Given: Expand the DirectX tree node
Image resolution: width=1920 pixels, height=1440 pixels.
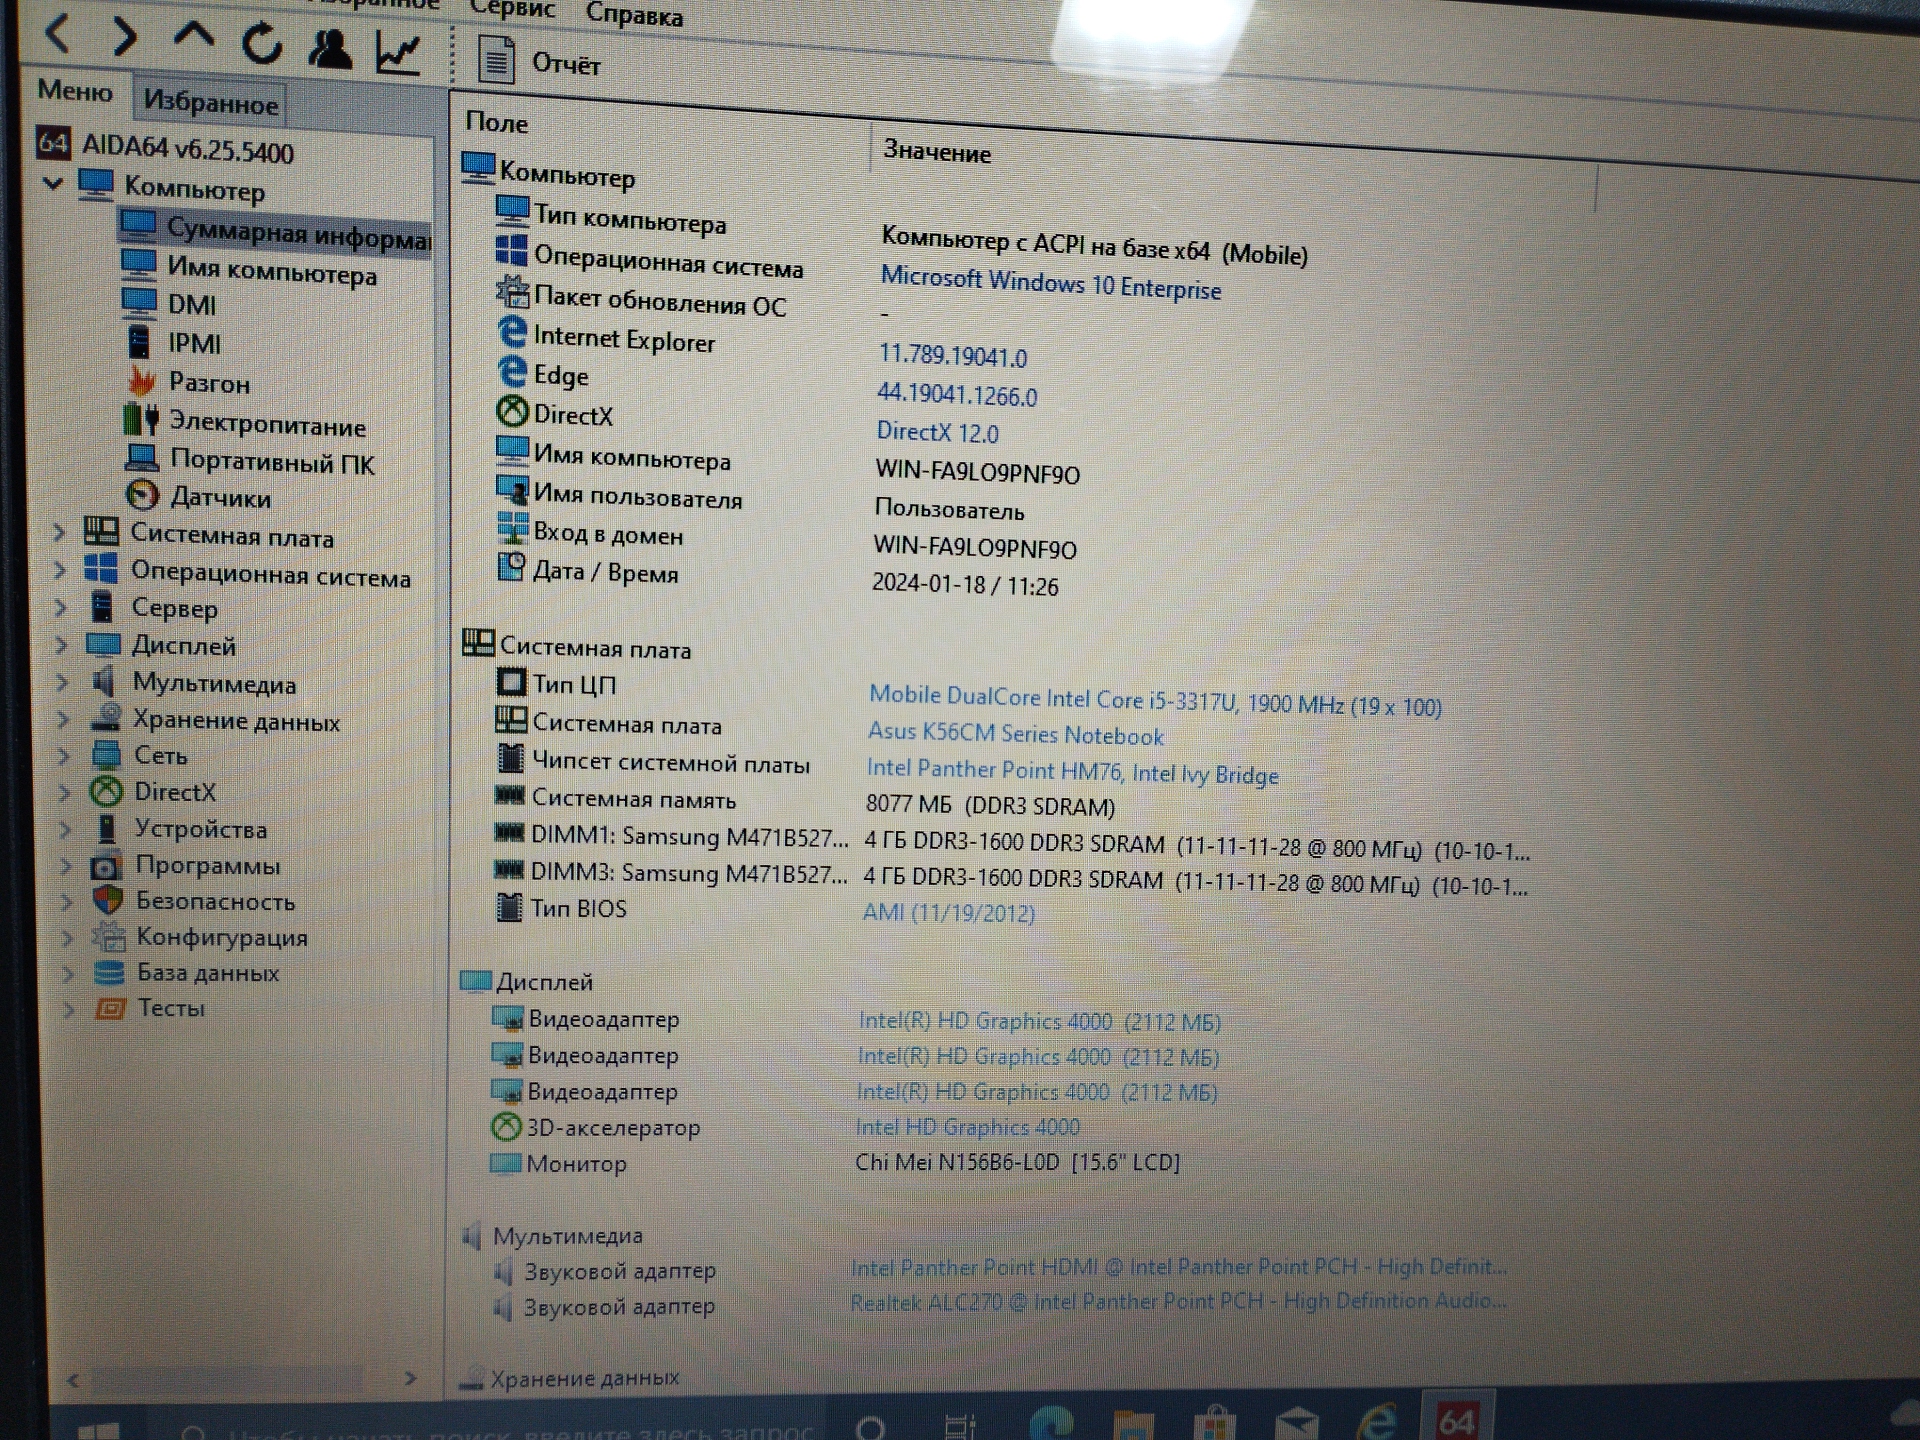Looking at the screenshot, I should [x=65, y=793].
